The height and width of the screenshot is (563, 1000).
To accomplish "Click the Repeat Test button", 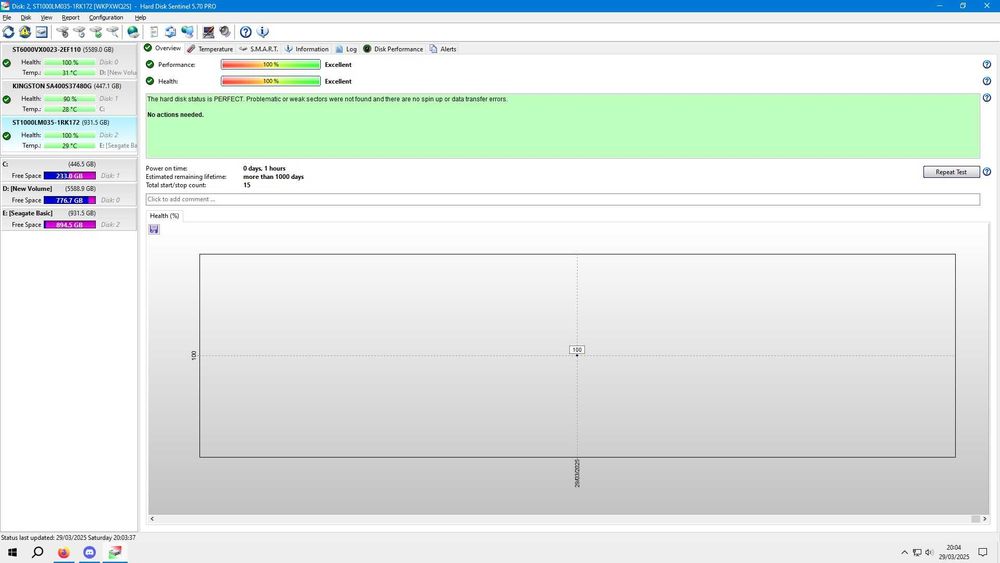I will (x=951, y=172).
